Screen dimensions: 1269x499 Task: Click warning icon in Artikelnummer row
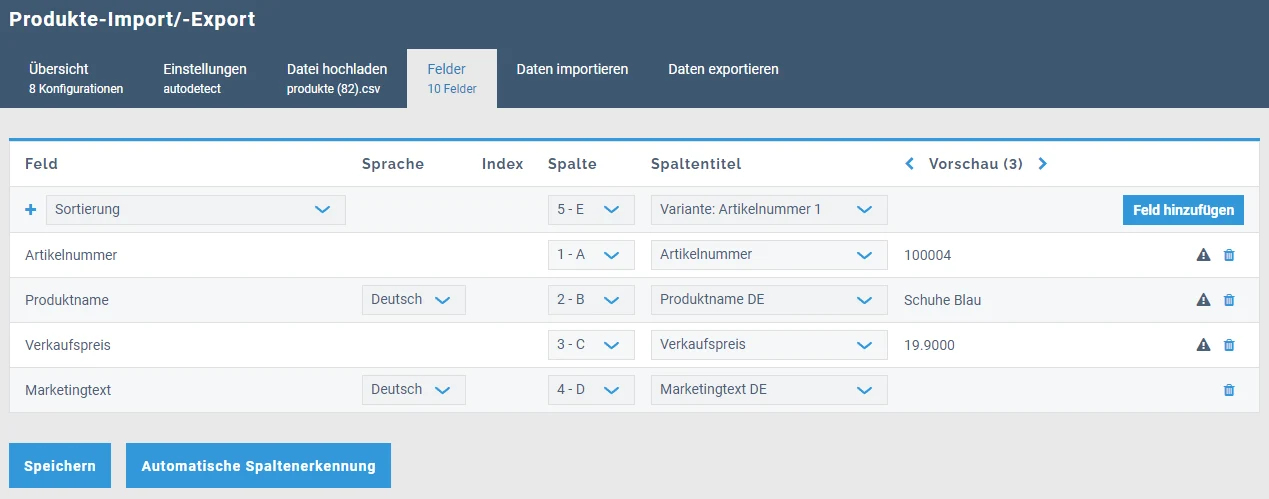(1203, 255)
